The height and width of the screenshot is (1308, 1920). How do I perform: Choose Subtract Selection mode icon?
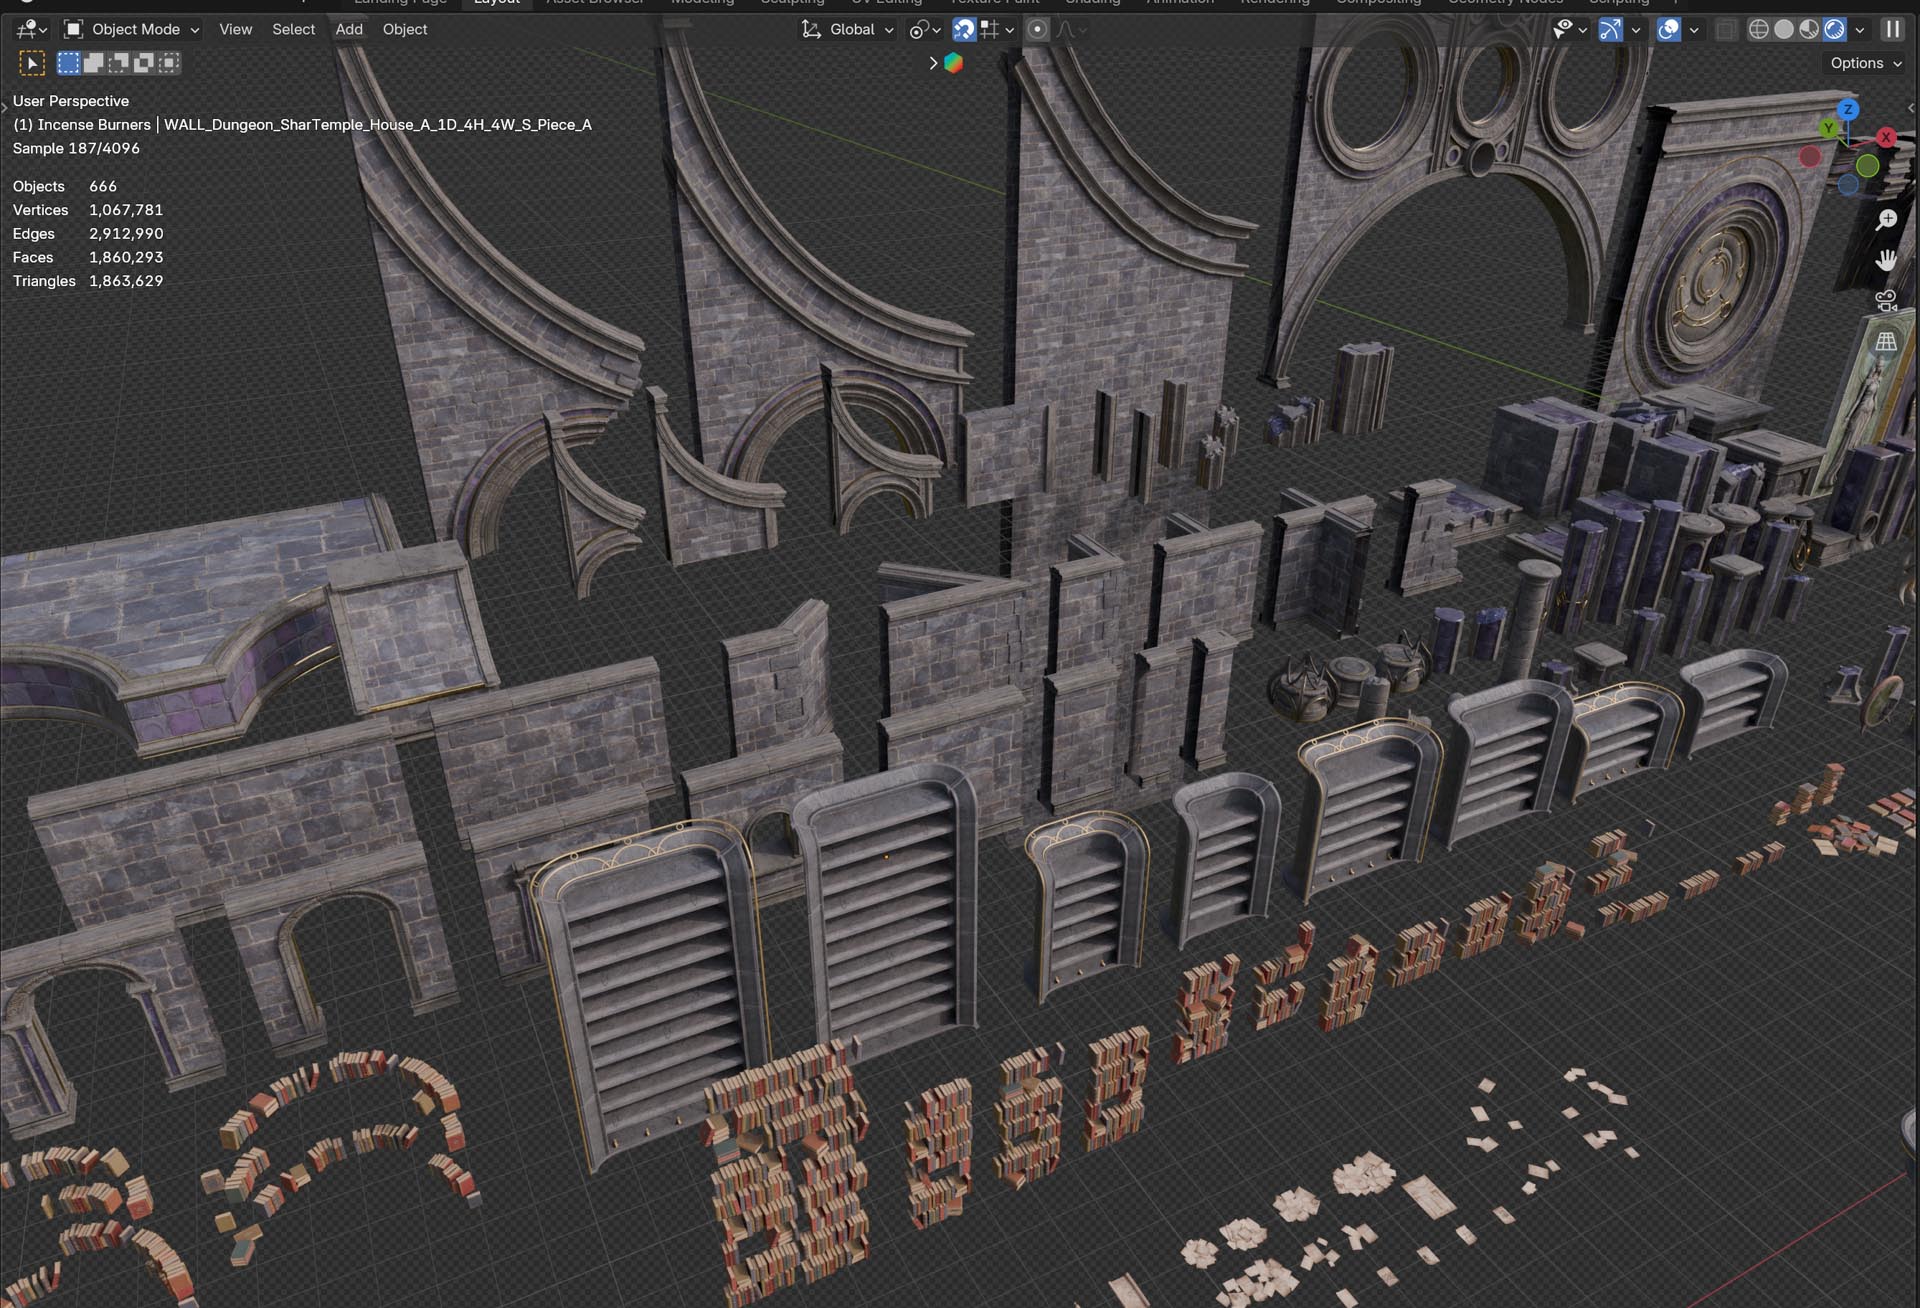click(x=118, y=63)
